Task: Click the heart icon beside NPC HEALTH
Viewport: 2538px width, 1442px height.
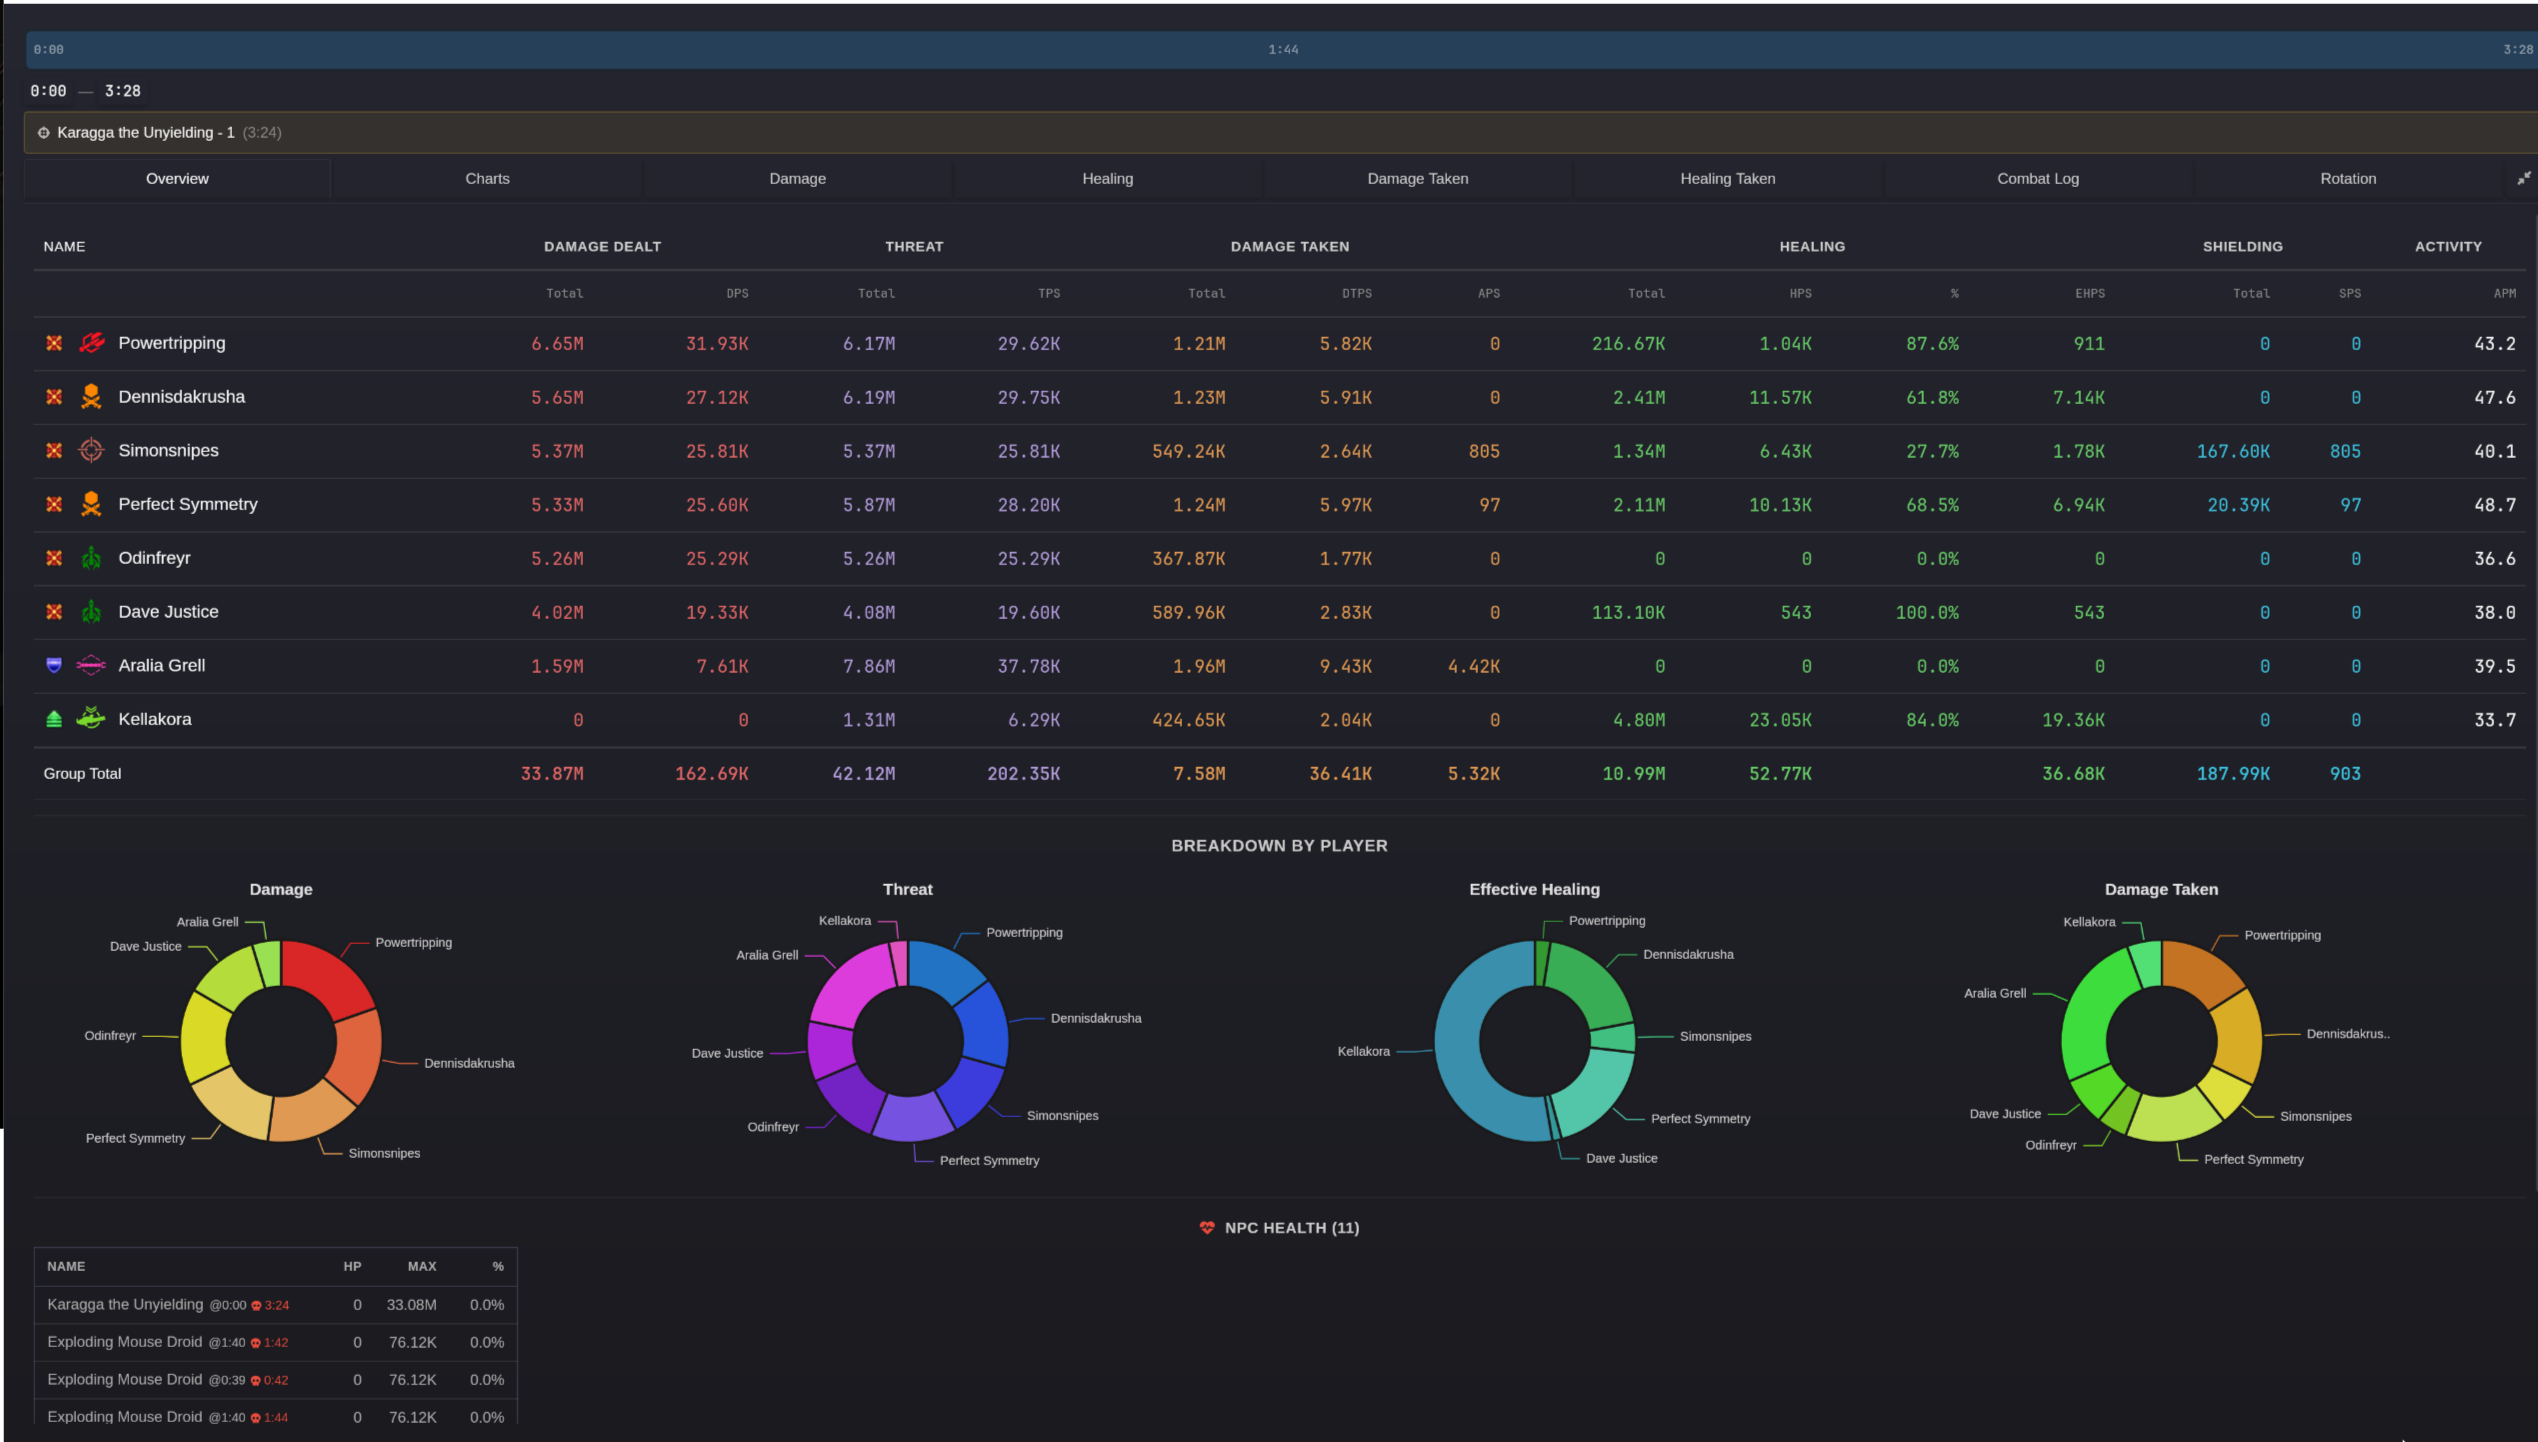Action: coord(1207,1228)
